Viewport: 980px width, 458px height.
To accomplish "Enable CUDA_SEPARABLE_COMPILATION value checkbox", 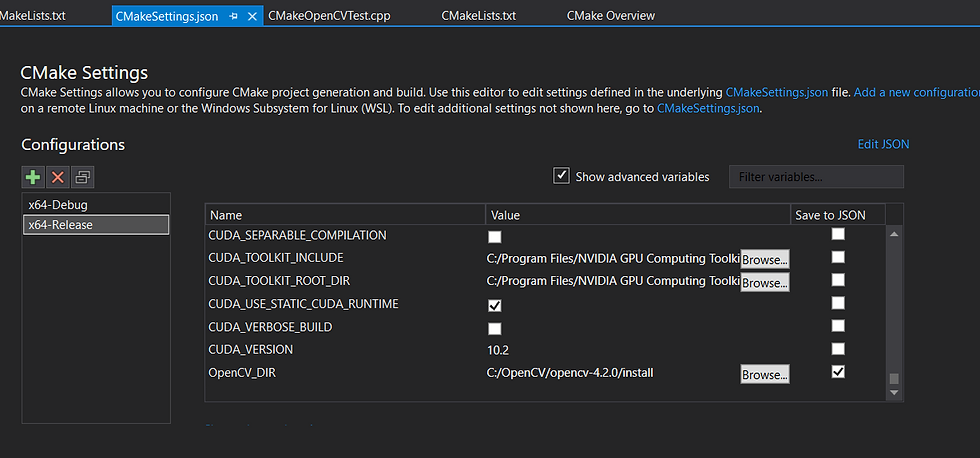I will [x=494, y=237].
